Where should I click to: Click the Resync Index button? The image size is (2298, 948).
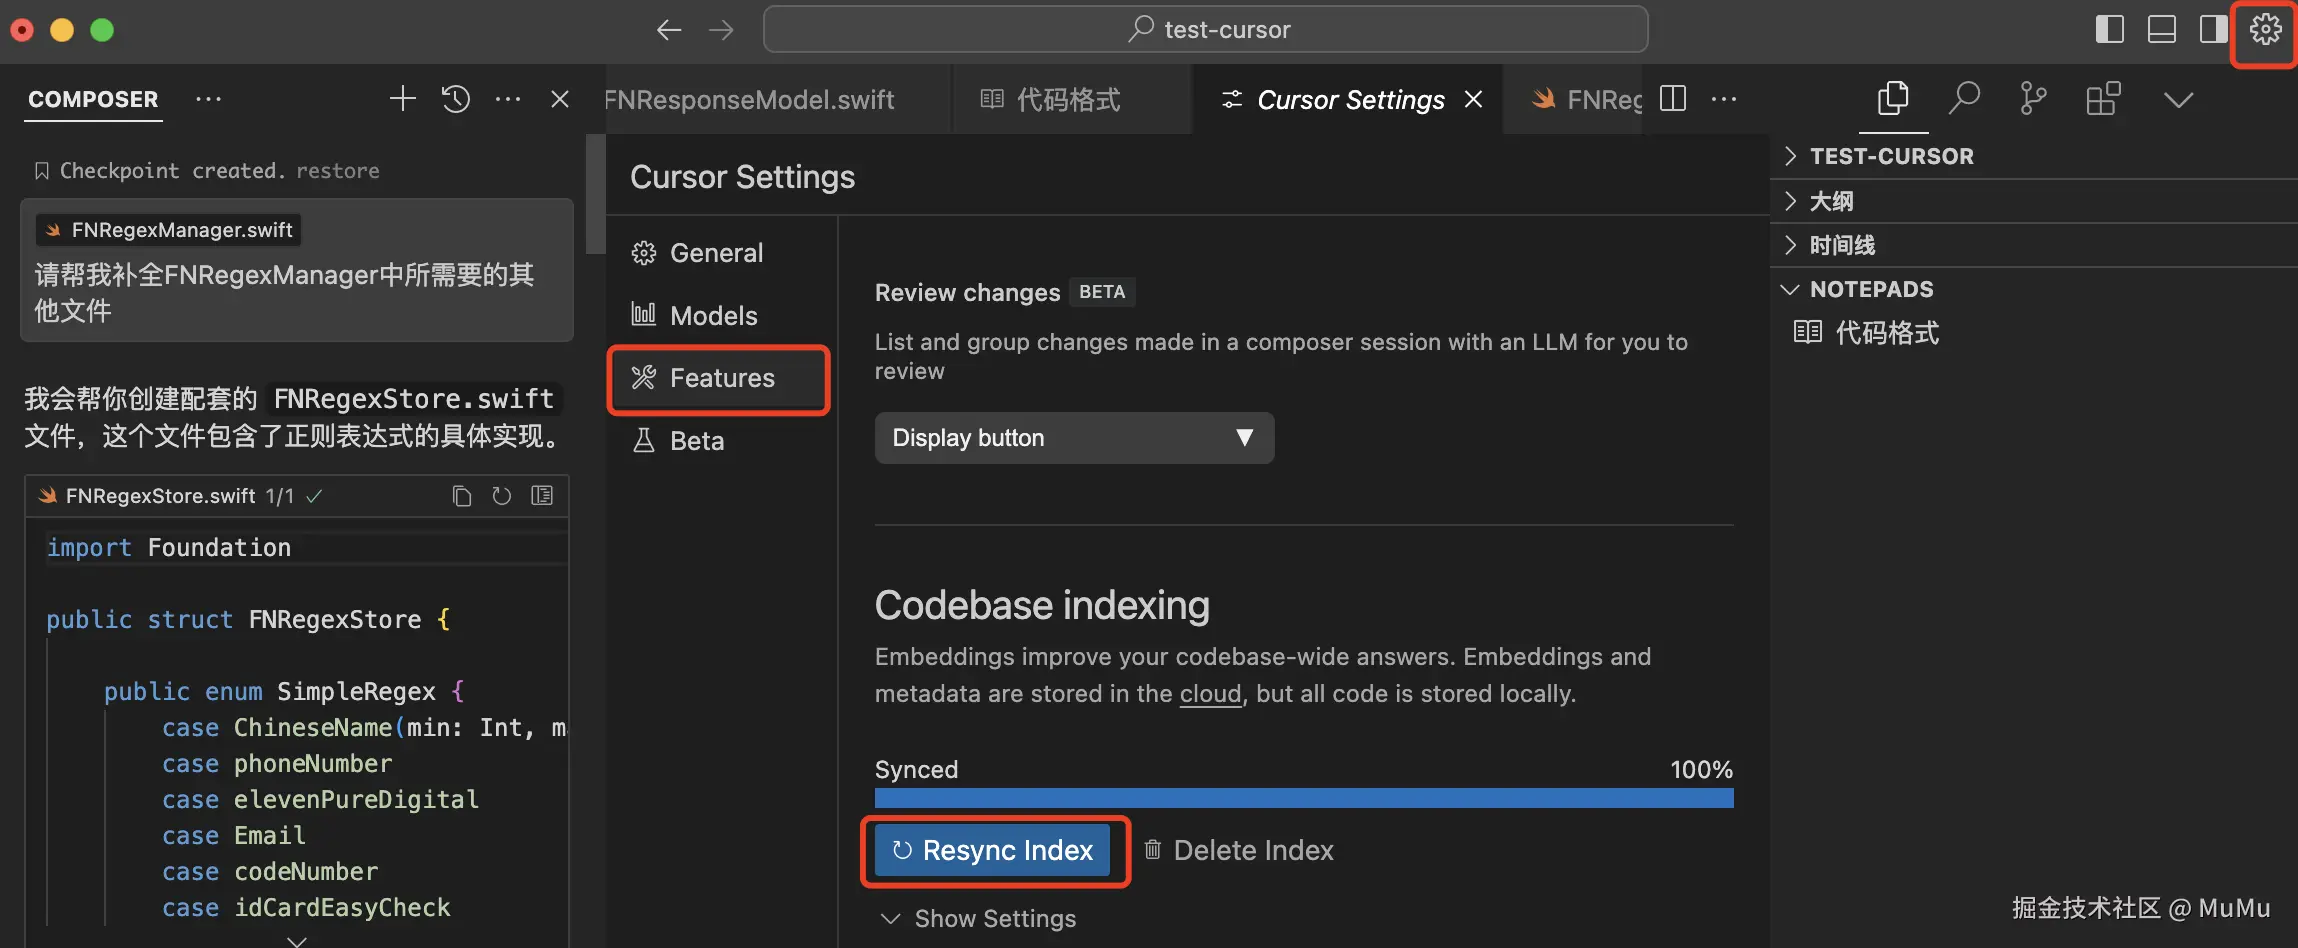pyautogui.click(x=993, y=850)
